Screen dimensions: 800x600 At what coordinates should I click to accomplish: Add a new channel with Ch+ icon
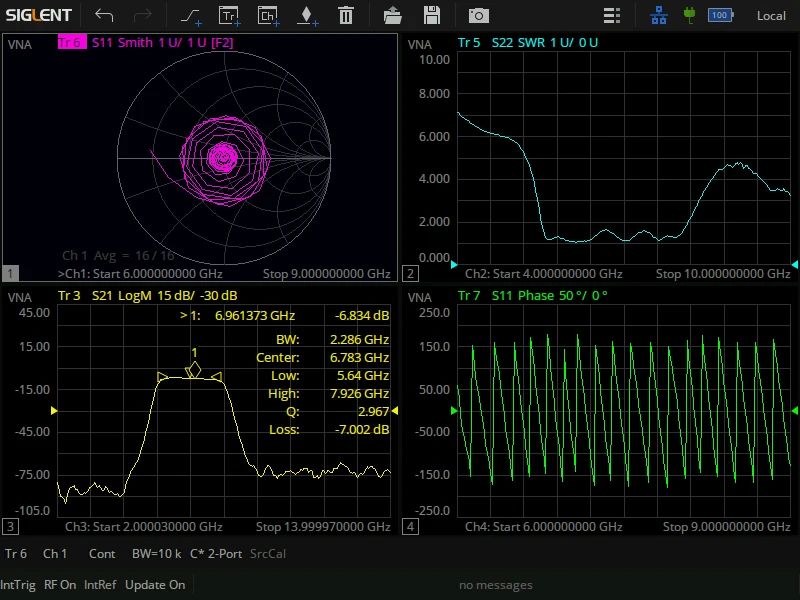[268, 16]
